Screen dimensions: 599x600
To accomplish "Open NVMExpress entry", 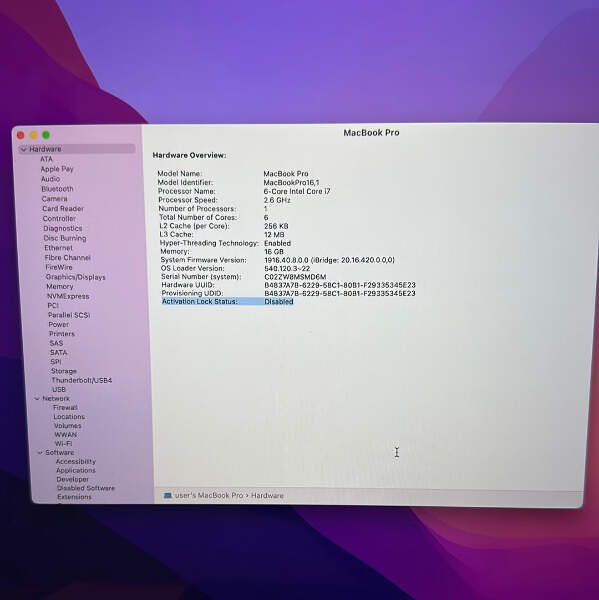I will pos(68,296).
